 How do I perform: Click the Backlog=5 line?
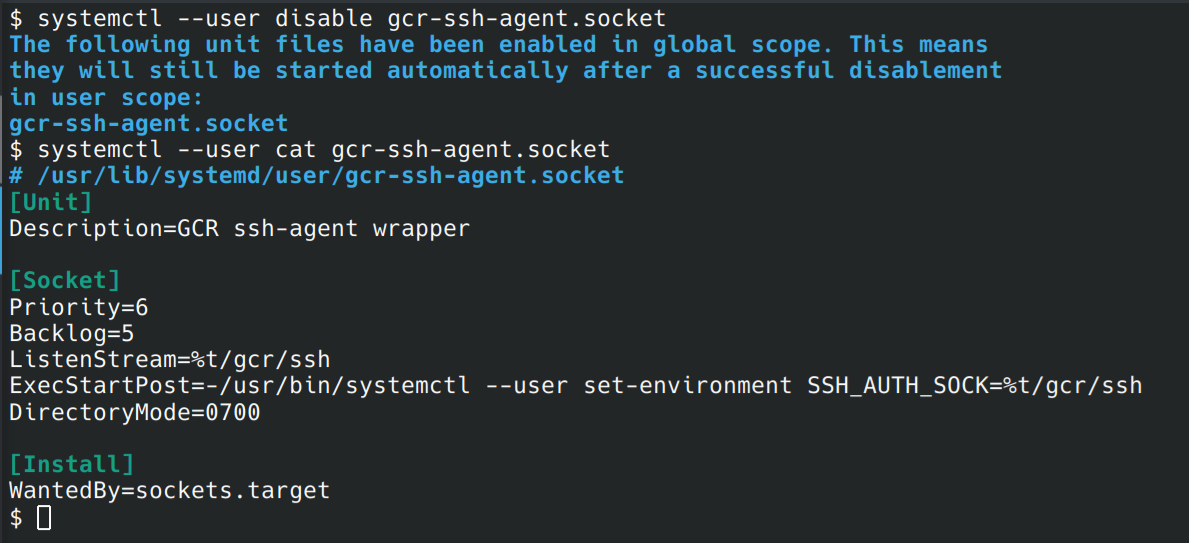pyautogui.click(x=71, y=333)
